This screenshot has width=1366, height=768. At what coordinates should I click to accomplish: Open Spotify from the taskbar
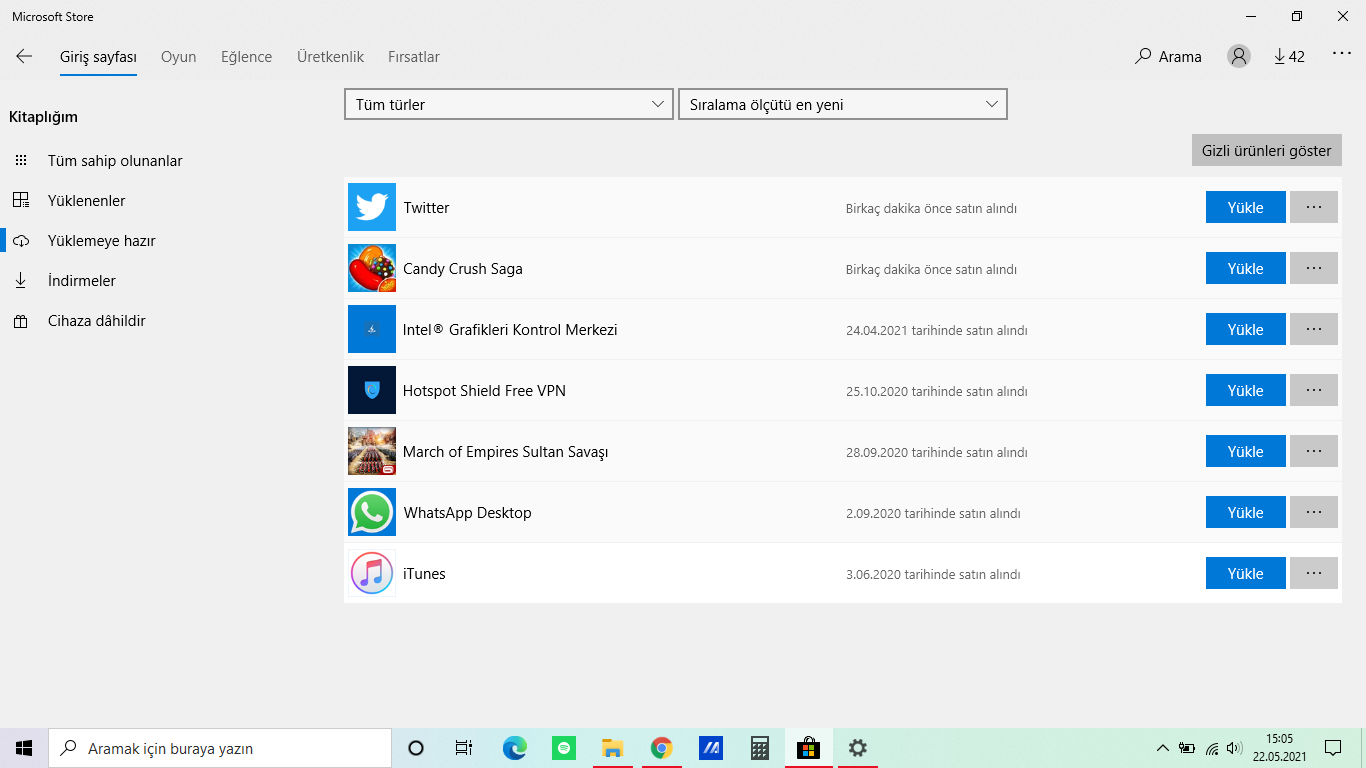click(563, 748)
